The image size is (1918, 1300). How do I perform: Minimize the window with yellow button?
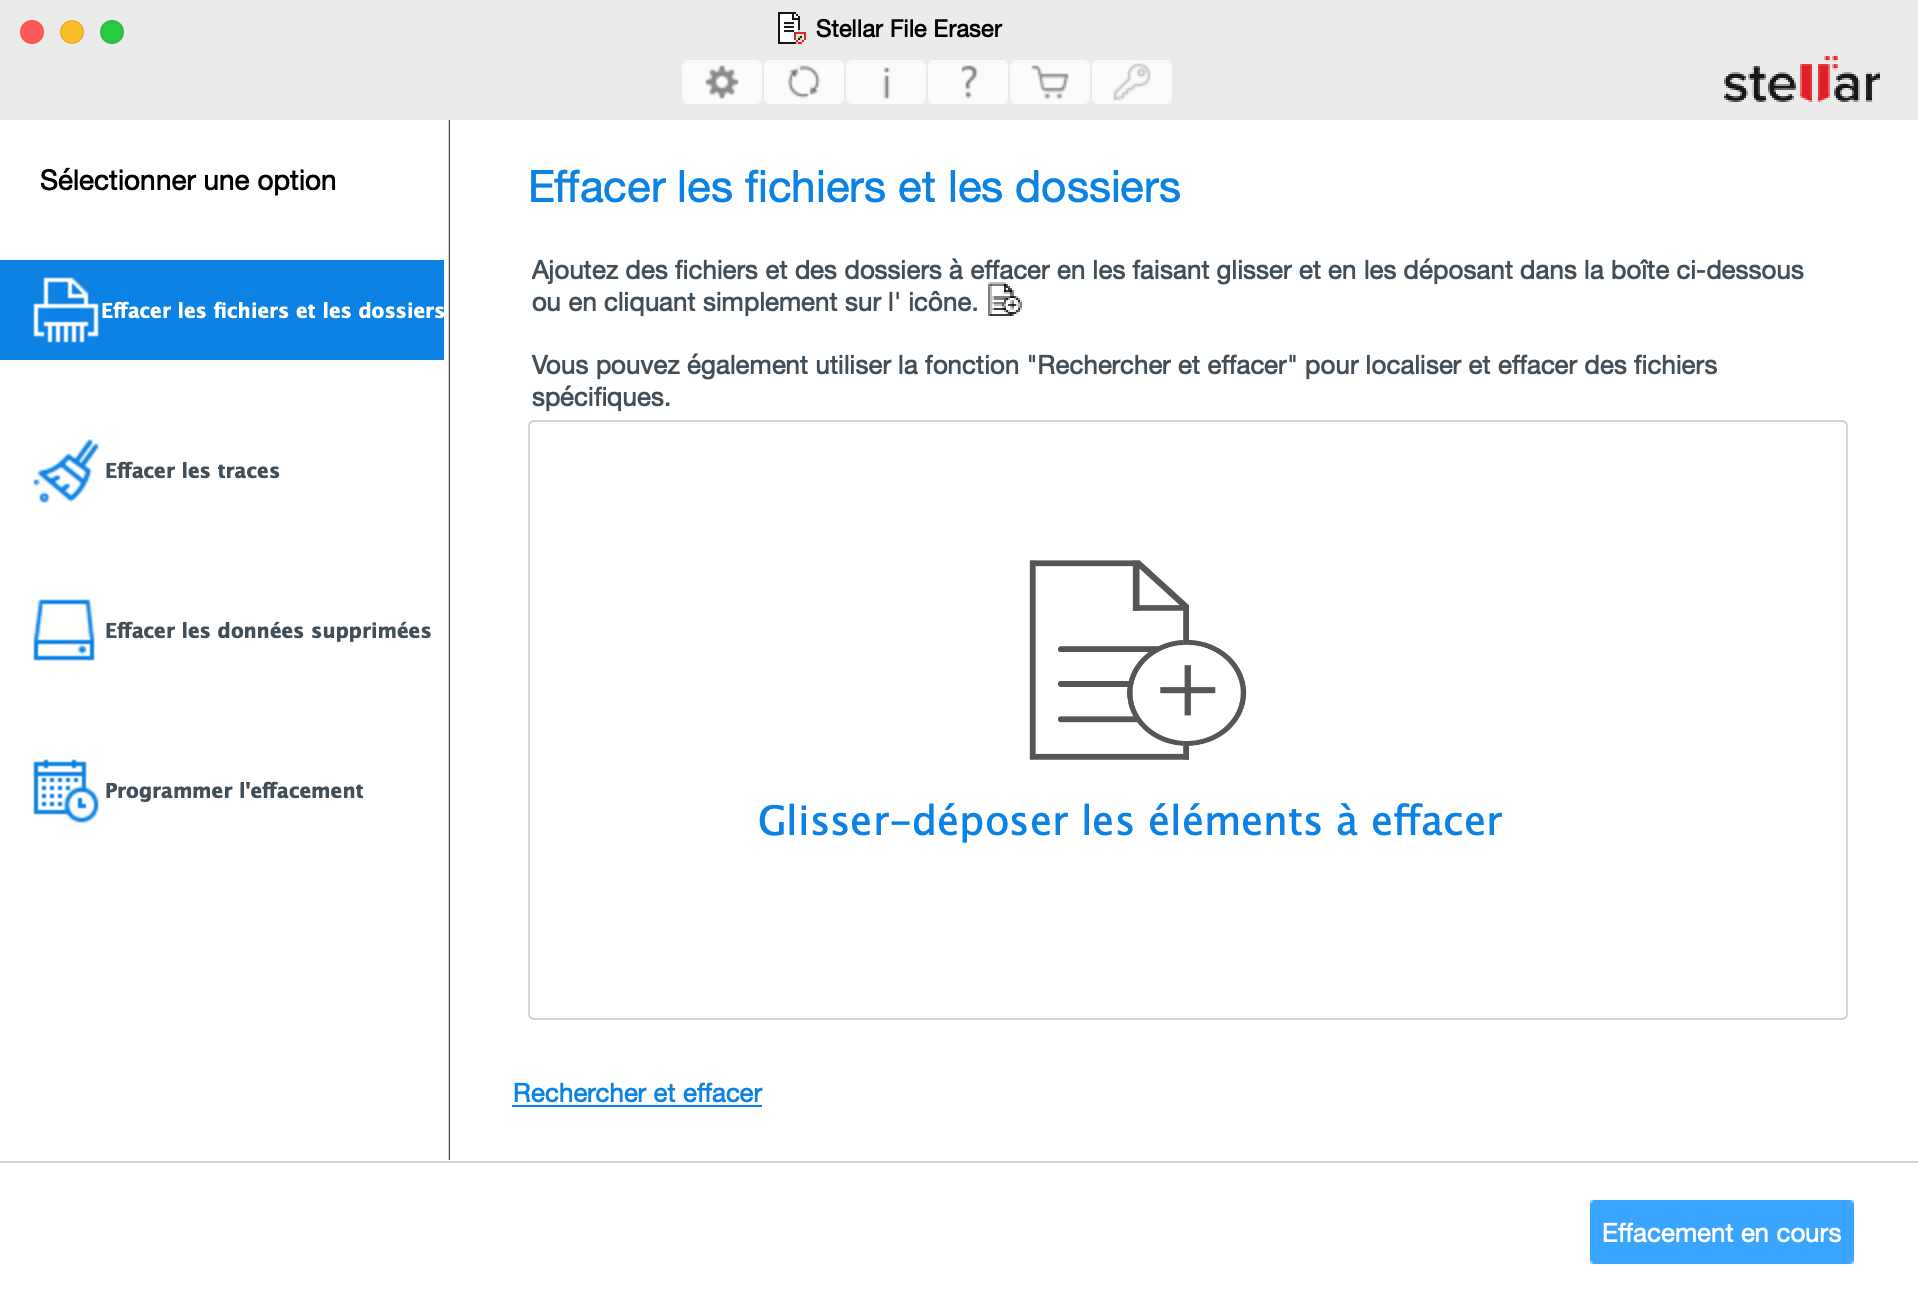pyautogui.click(x=72, y=32)
